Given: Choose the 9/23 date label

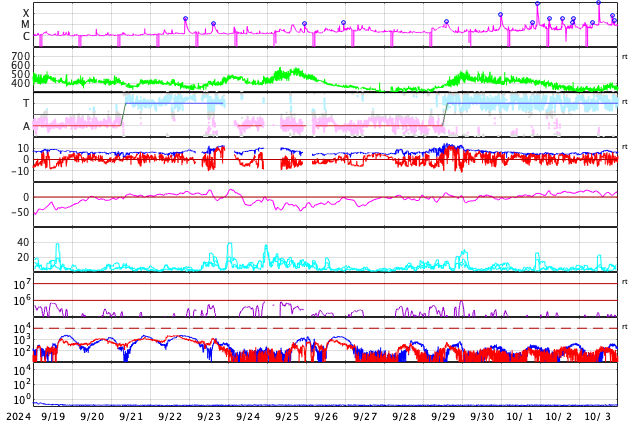Looking at the screenshot, I should point(209,416).
